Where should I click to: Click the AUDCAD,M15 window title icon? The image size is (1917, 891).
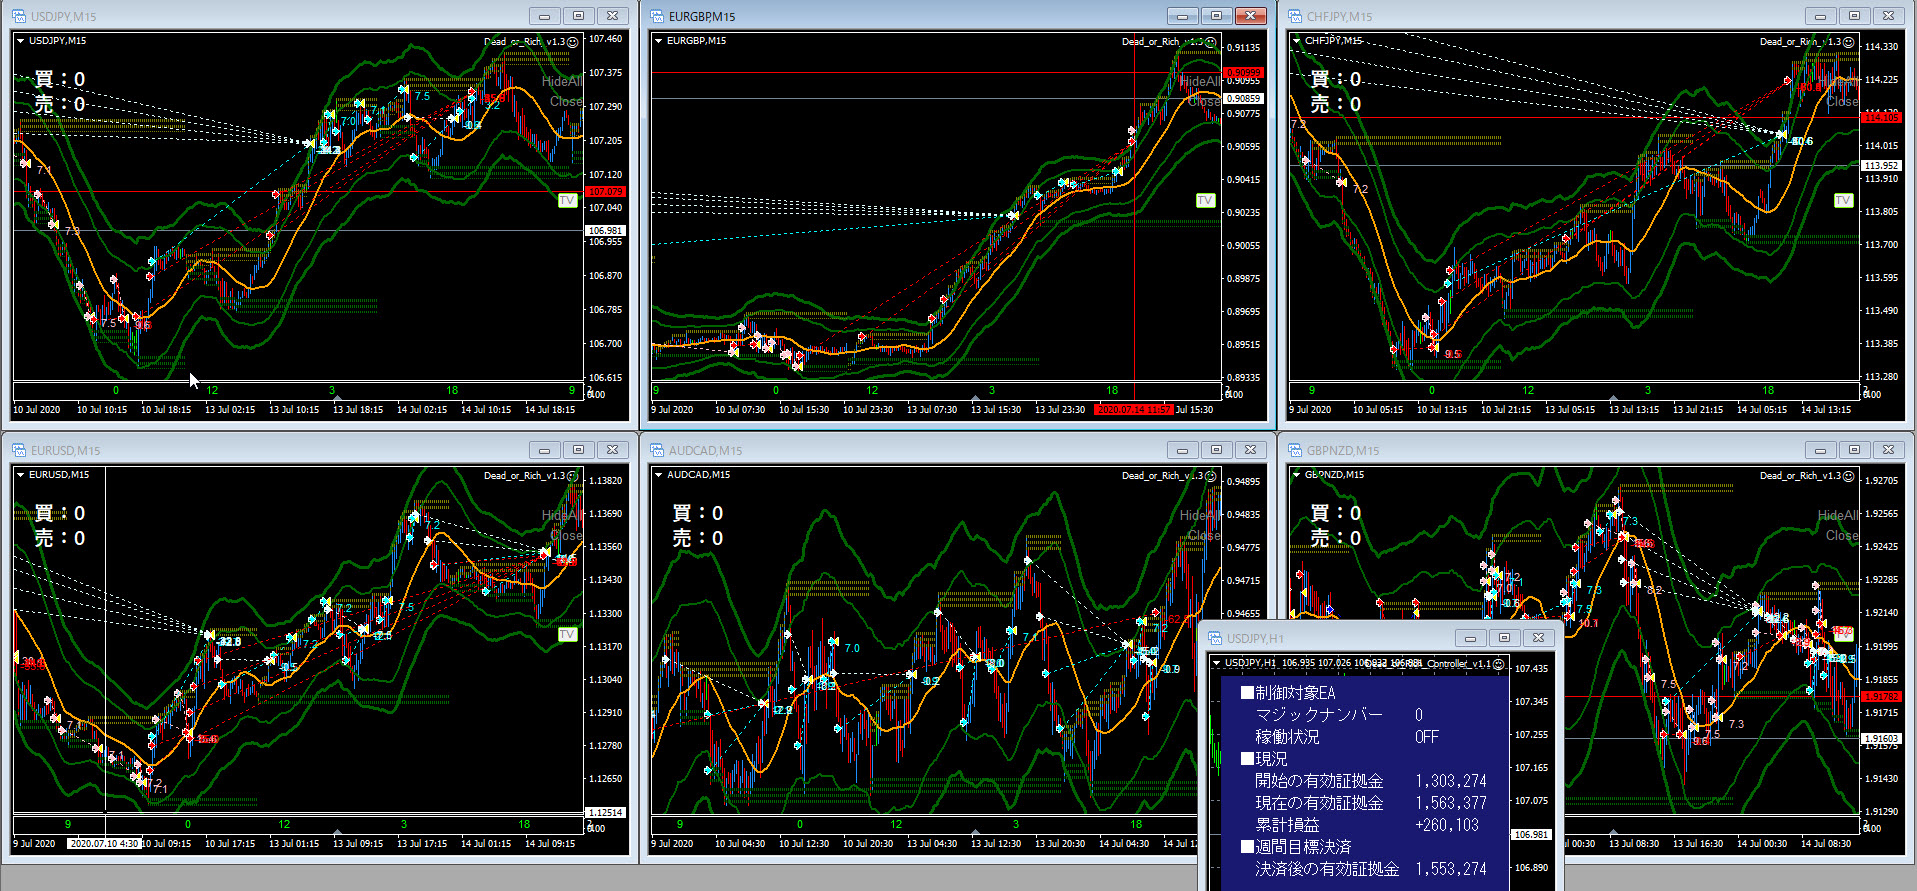657,450
